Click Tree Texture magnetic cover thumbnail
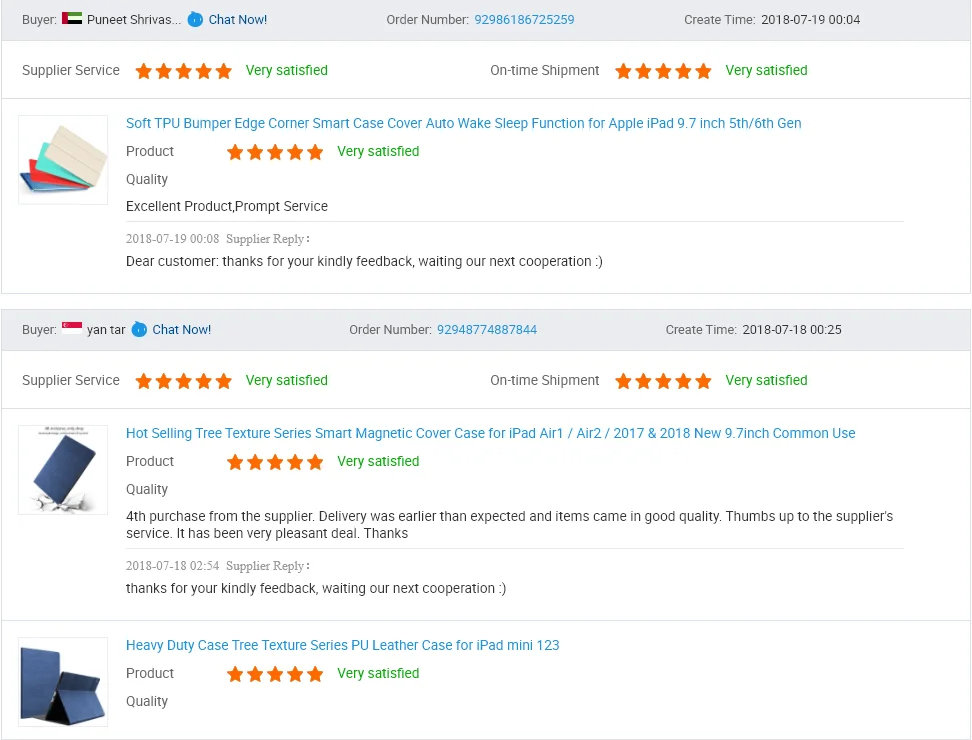The height and width of the screenshot is (740, 972). coord(63,470)
